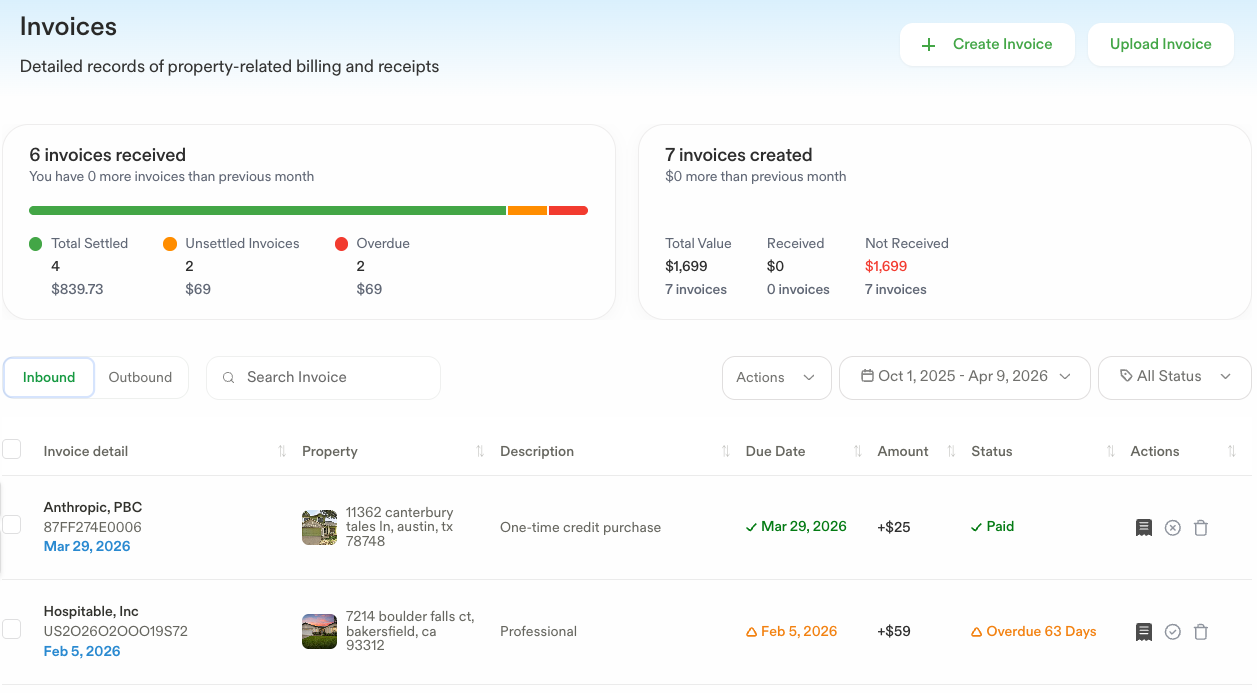Image resolution: width=1257 pixels, height=693 pixels.
Task: Sort by Property column arrows
Action: click(480, 452)
